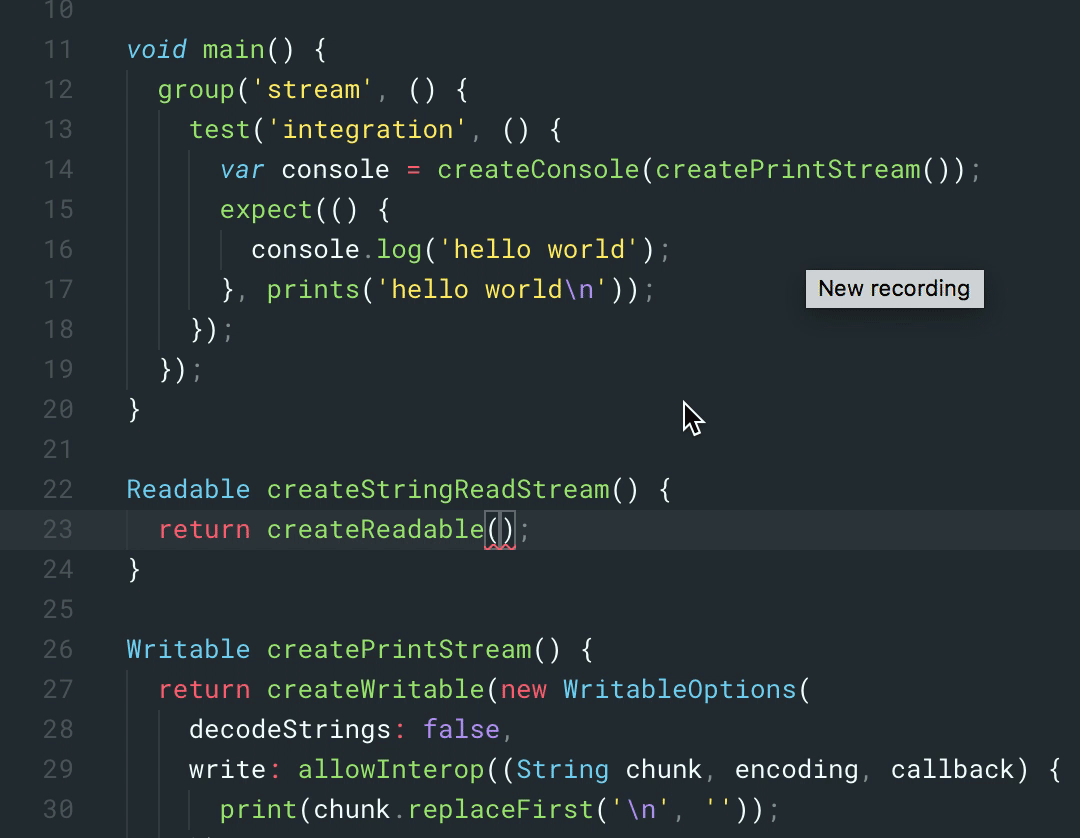Image resolution: width=1080 pixels, height=838 pixels.
Task: Click the "callback" parameter on line 29
Action: click(x=953, y=769)
